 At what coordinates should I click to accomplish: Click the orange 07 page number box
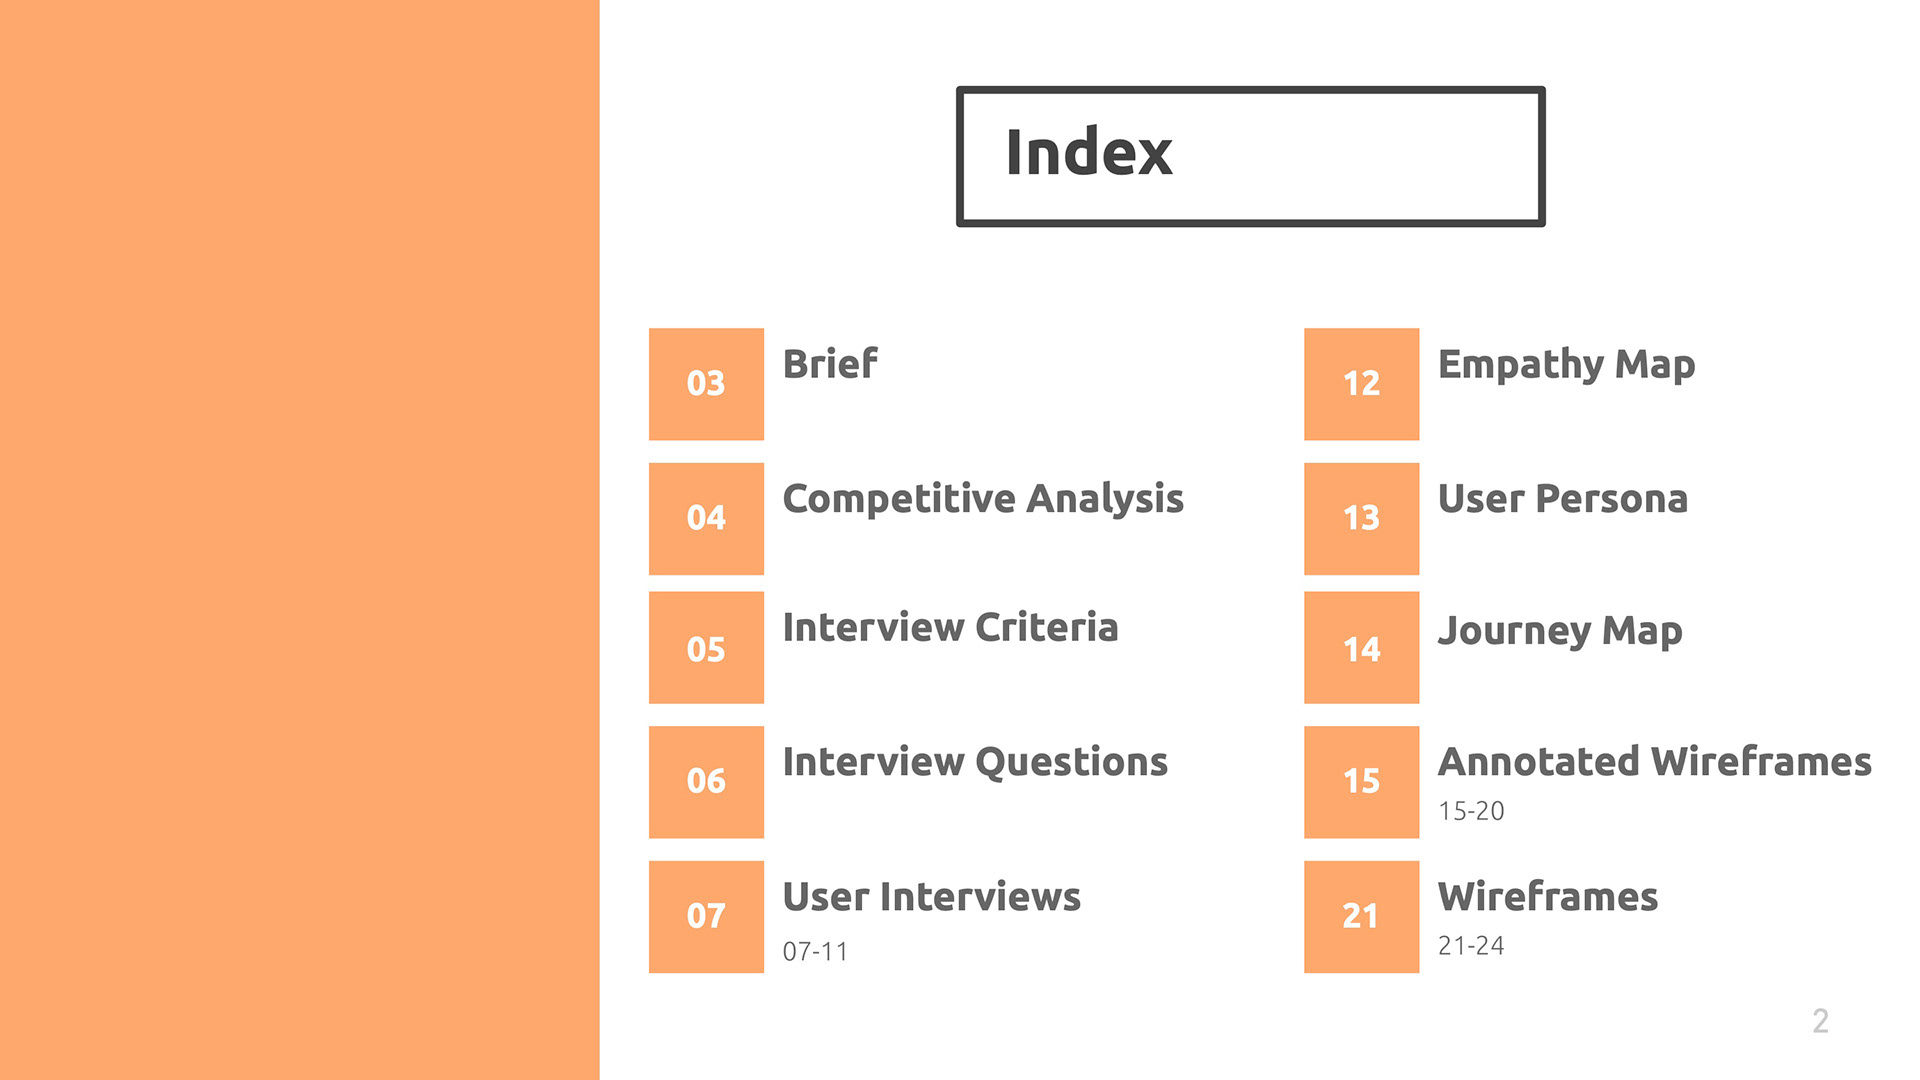[x=706, y=916]
